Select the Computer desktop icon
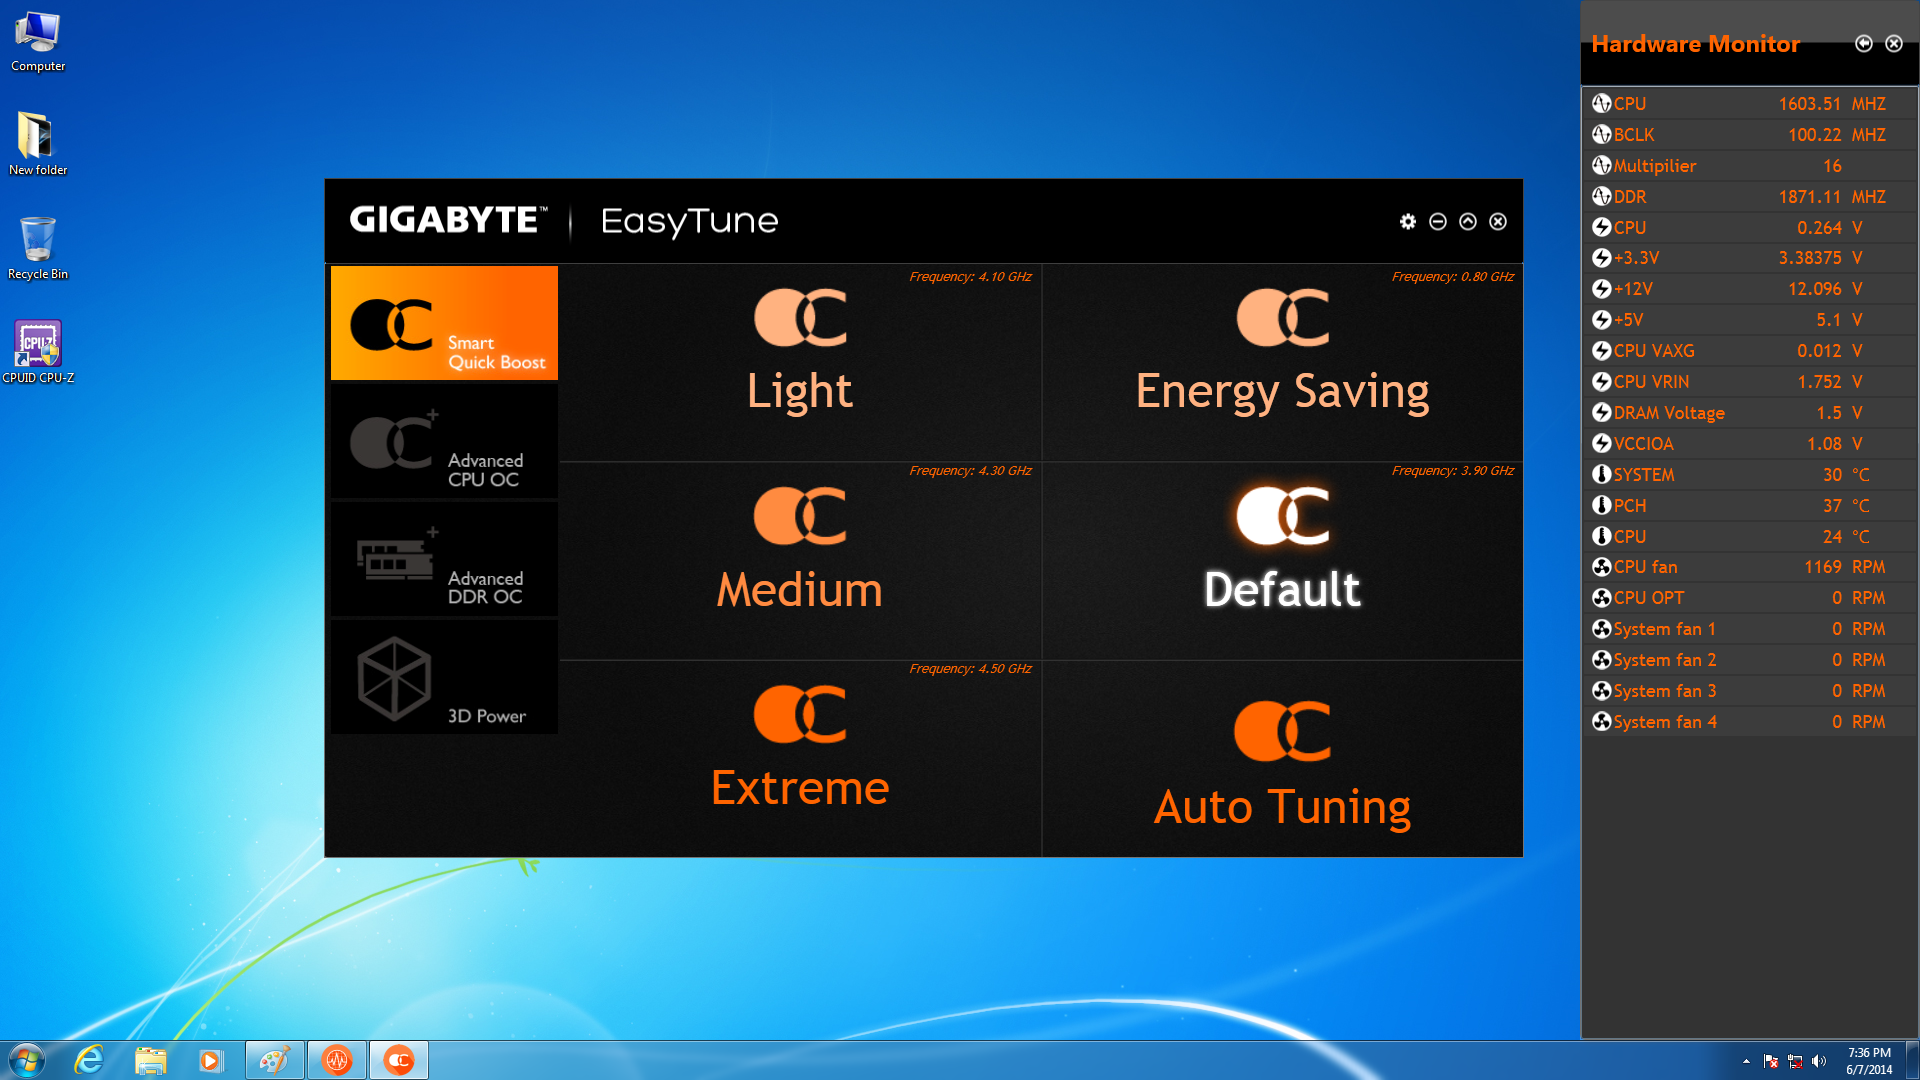The width and height of the screenshot is (1920, 1080). tap(38, 42)
